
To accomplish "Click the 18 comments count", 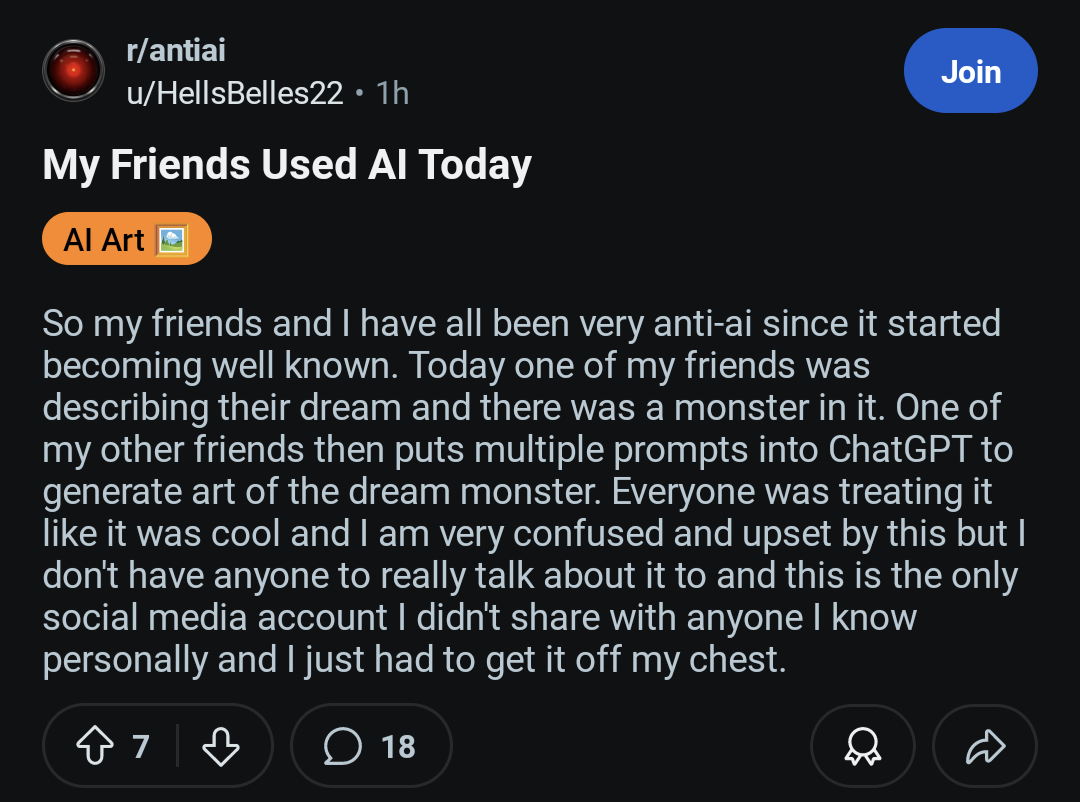I will [398, 746].
